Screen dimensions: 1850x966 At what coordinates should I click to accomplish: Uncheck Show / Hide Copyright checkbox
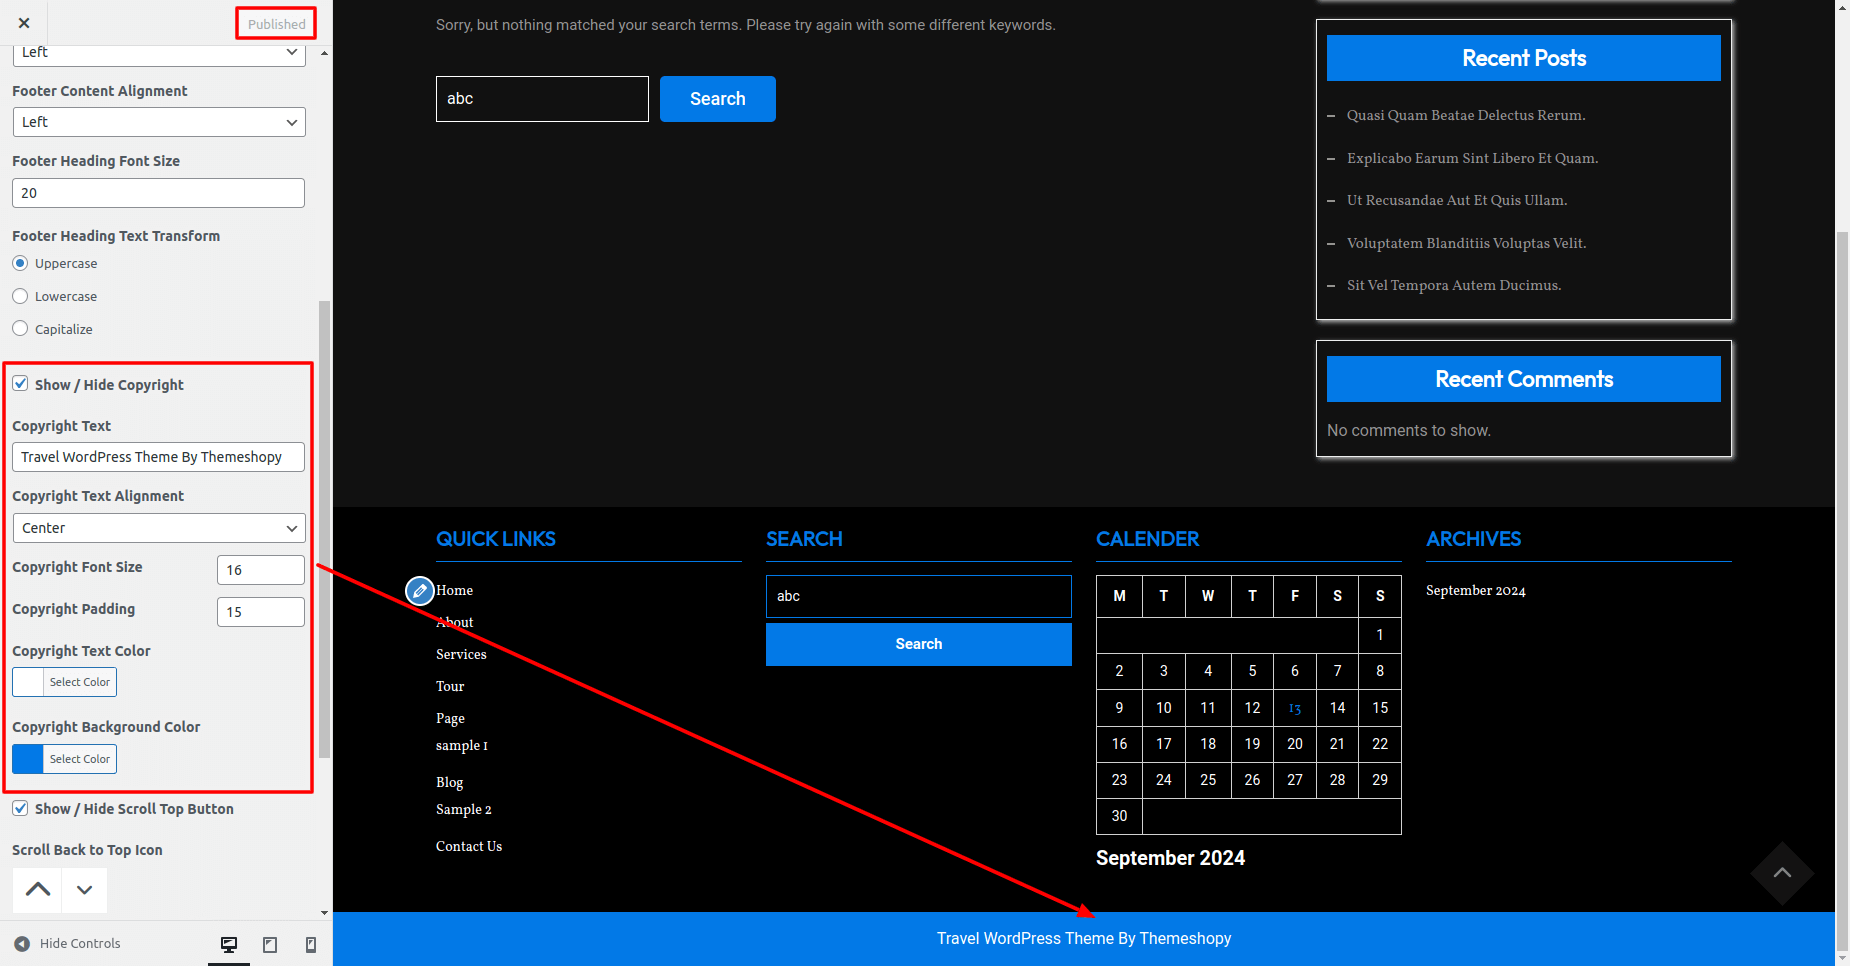(x=20, y=384)
